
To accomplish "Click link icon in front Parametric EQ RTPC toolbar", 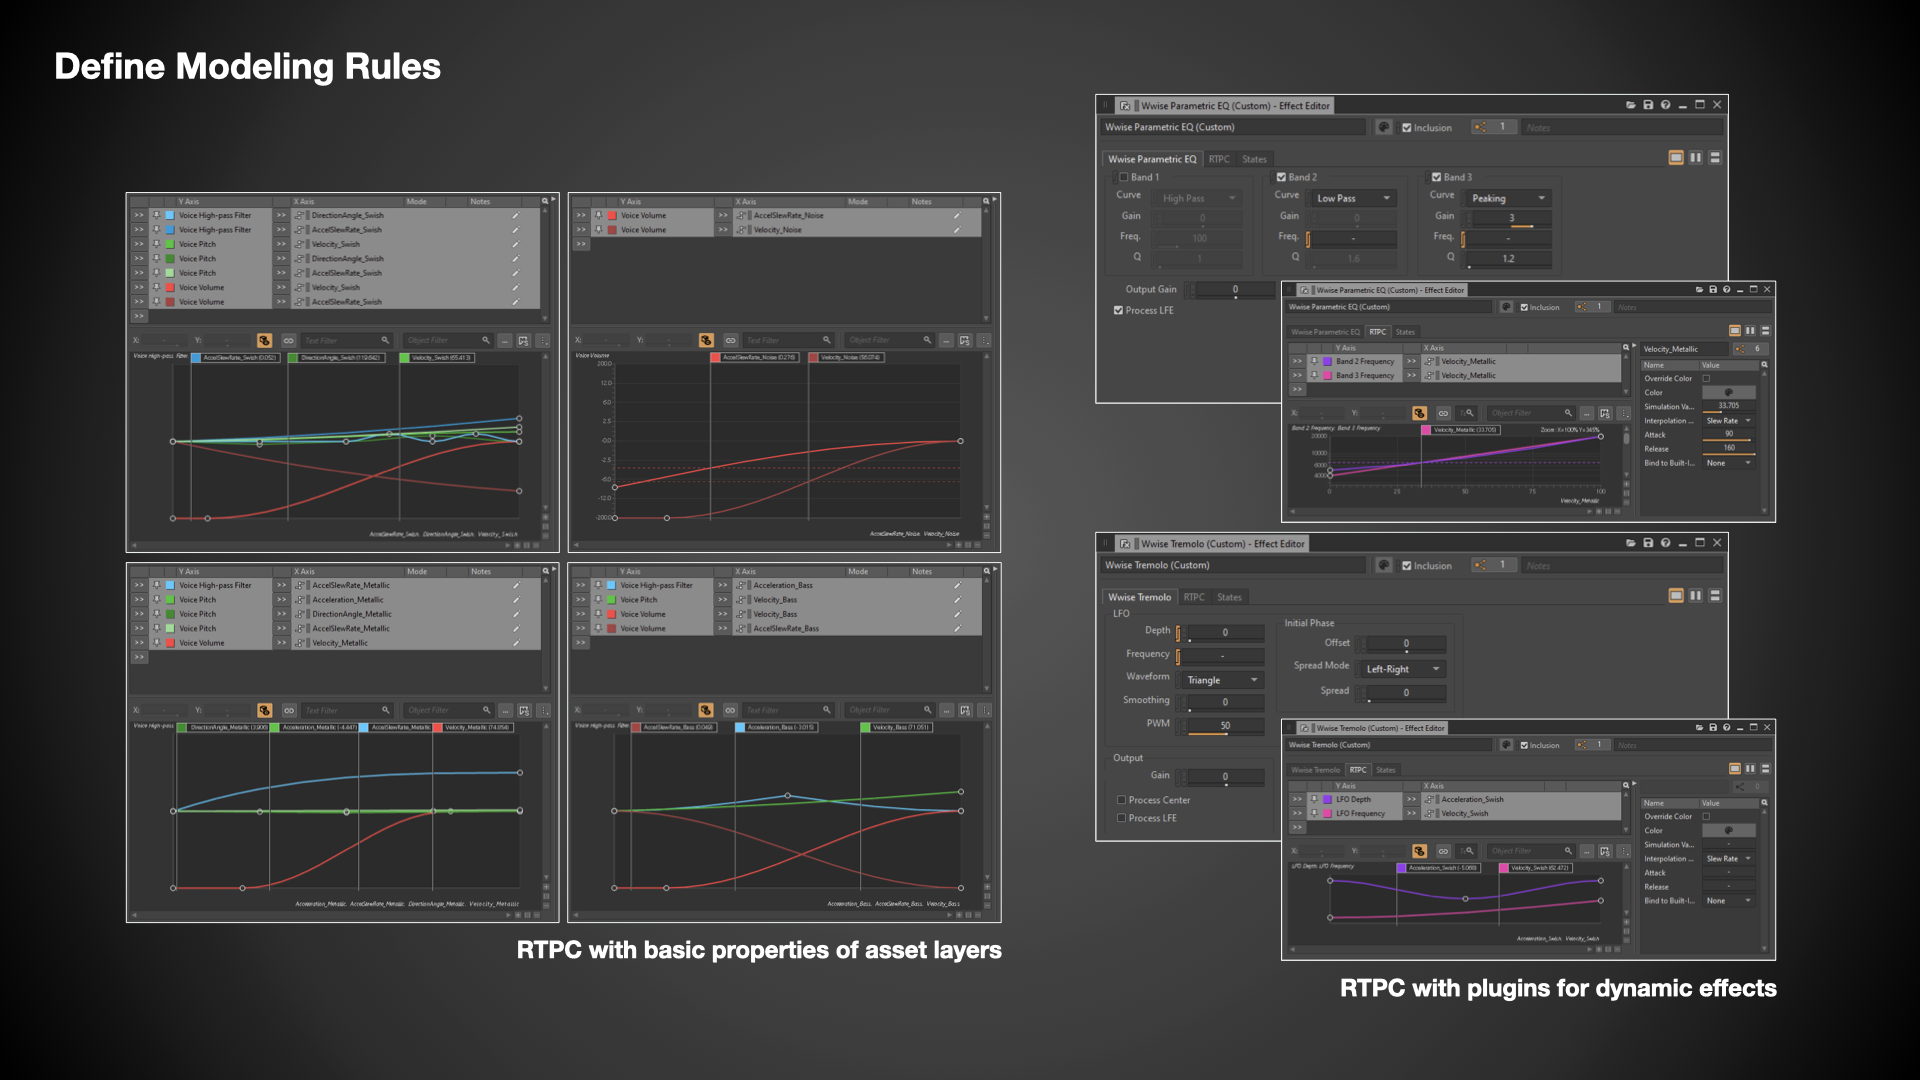I will 1443,413.
